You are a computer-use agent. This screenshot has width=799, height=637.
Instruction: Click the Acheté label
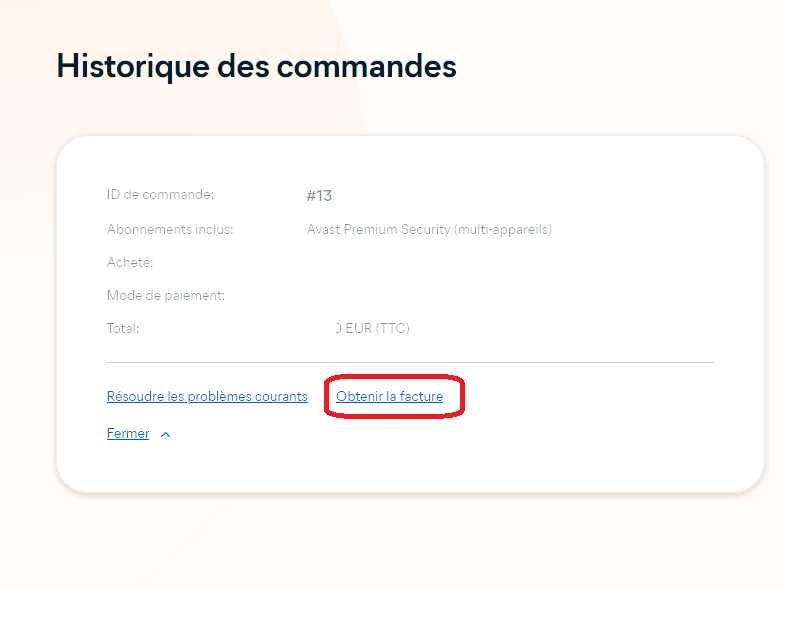(129, 262)
